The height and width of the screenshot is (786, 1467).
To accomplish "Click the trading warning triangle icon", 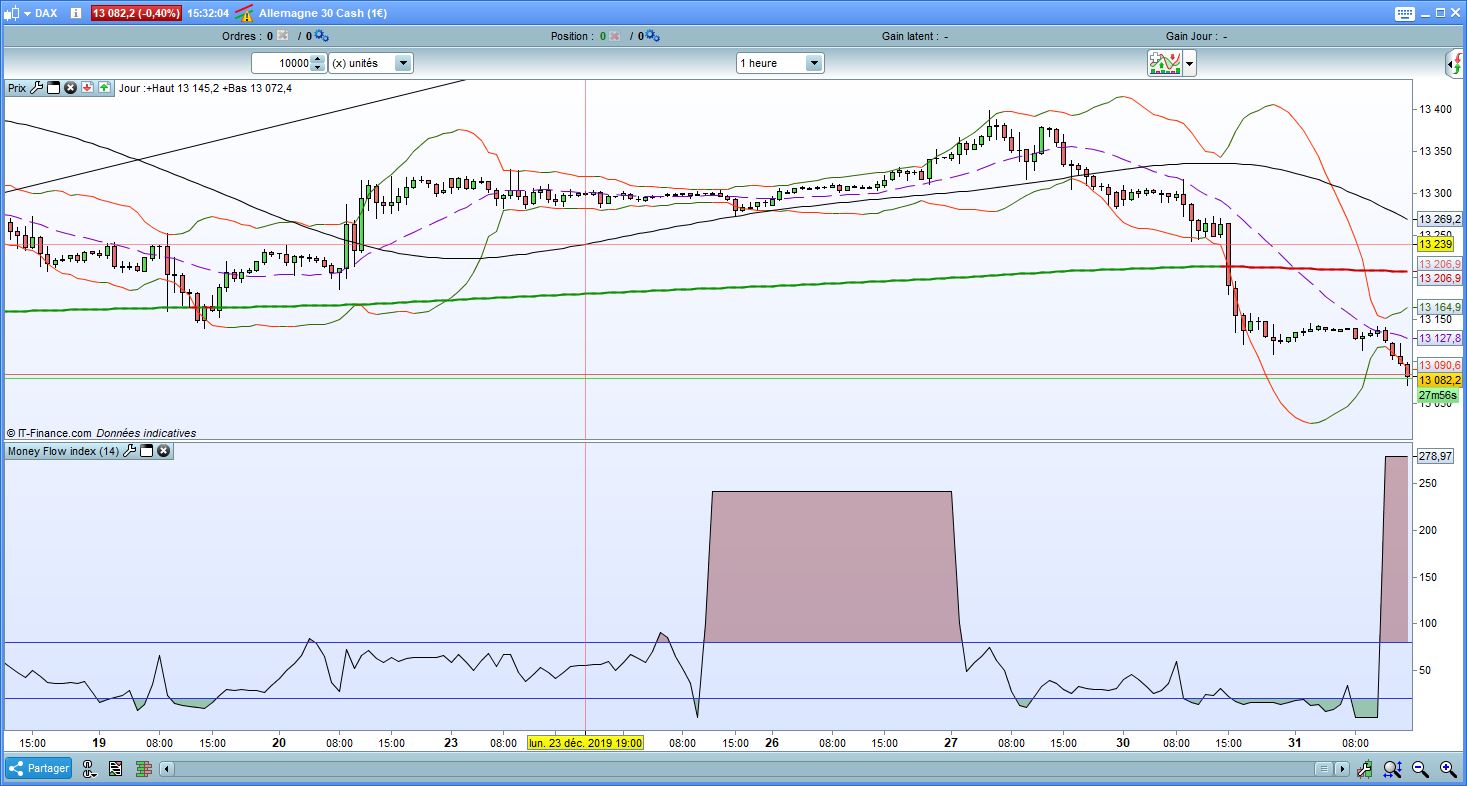I will coord(243,13).
